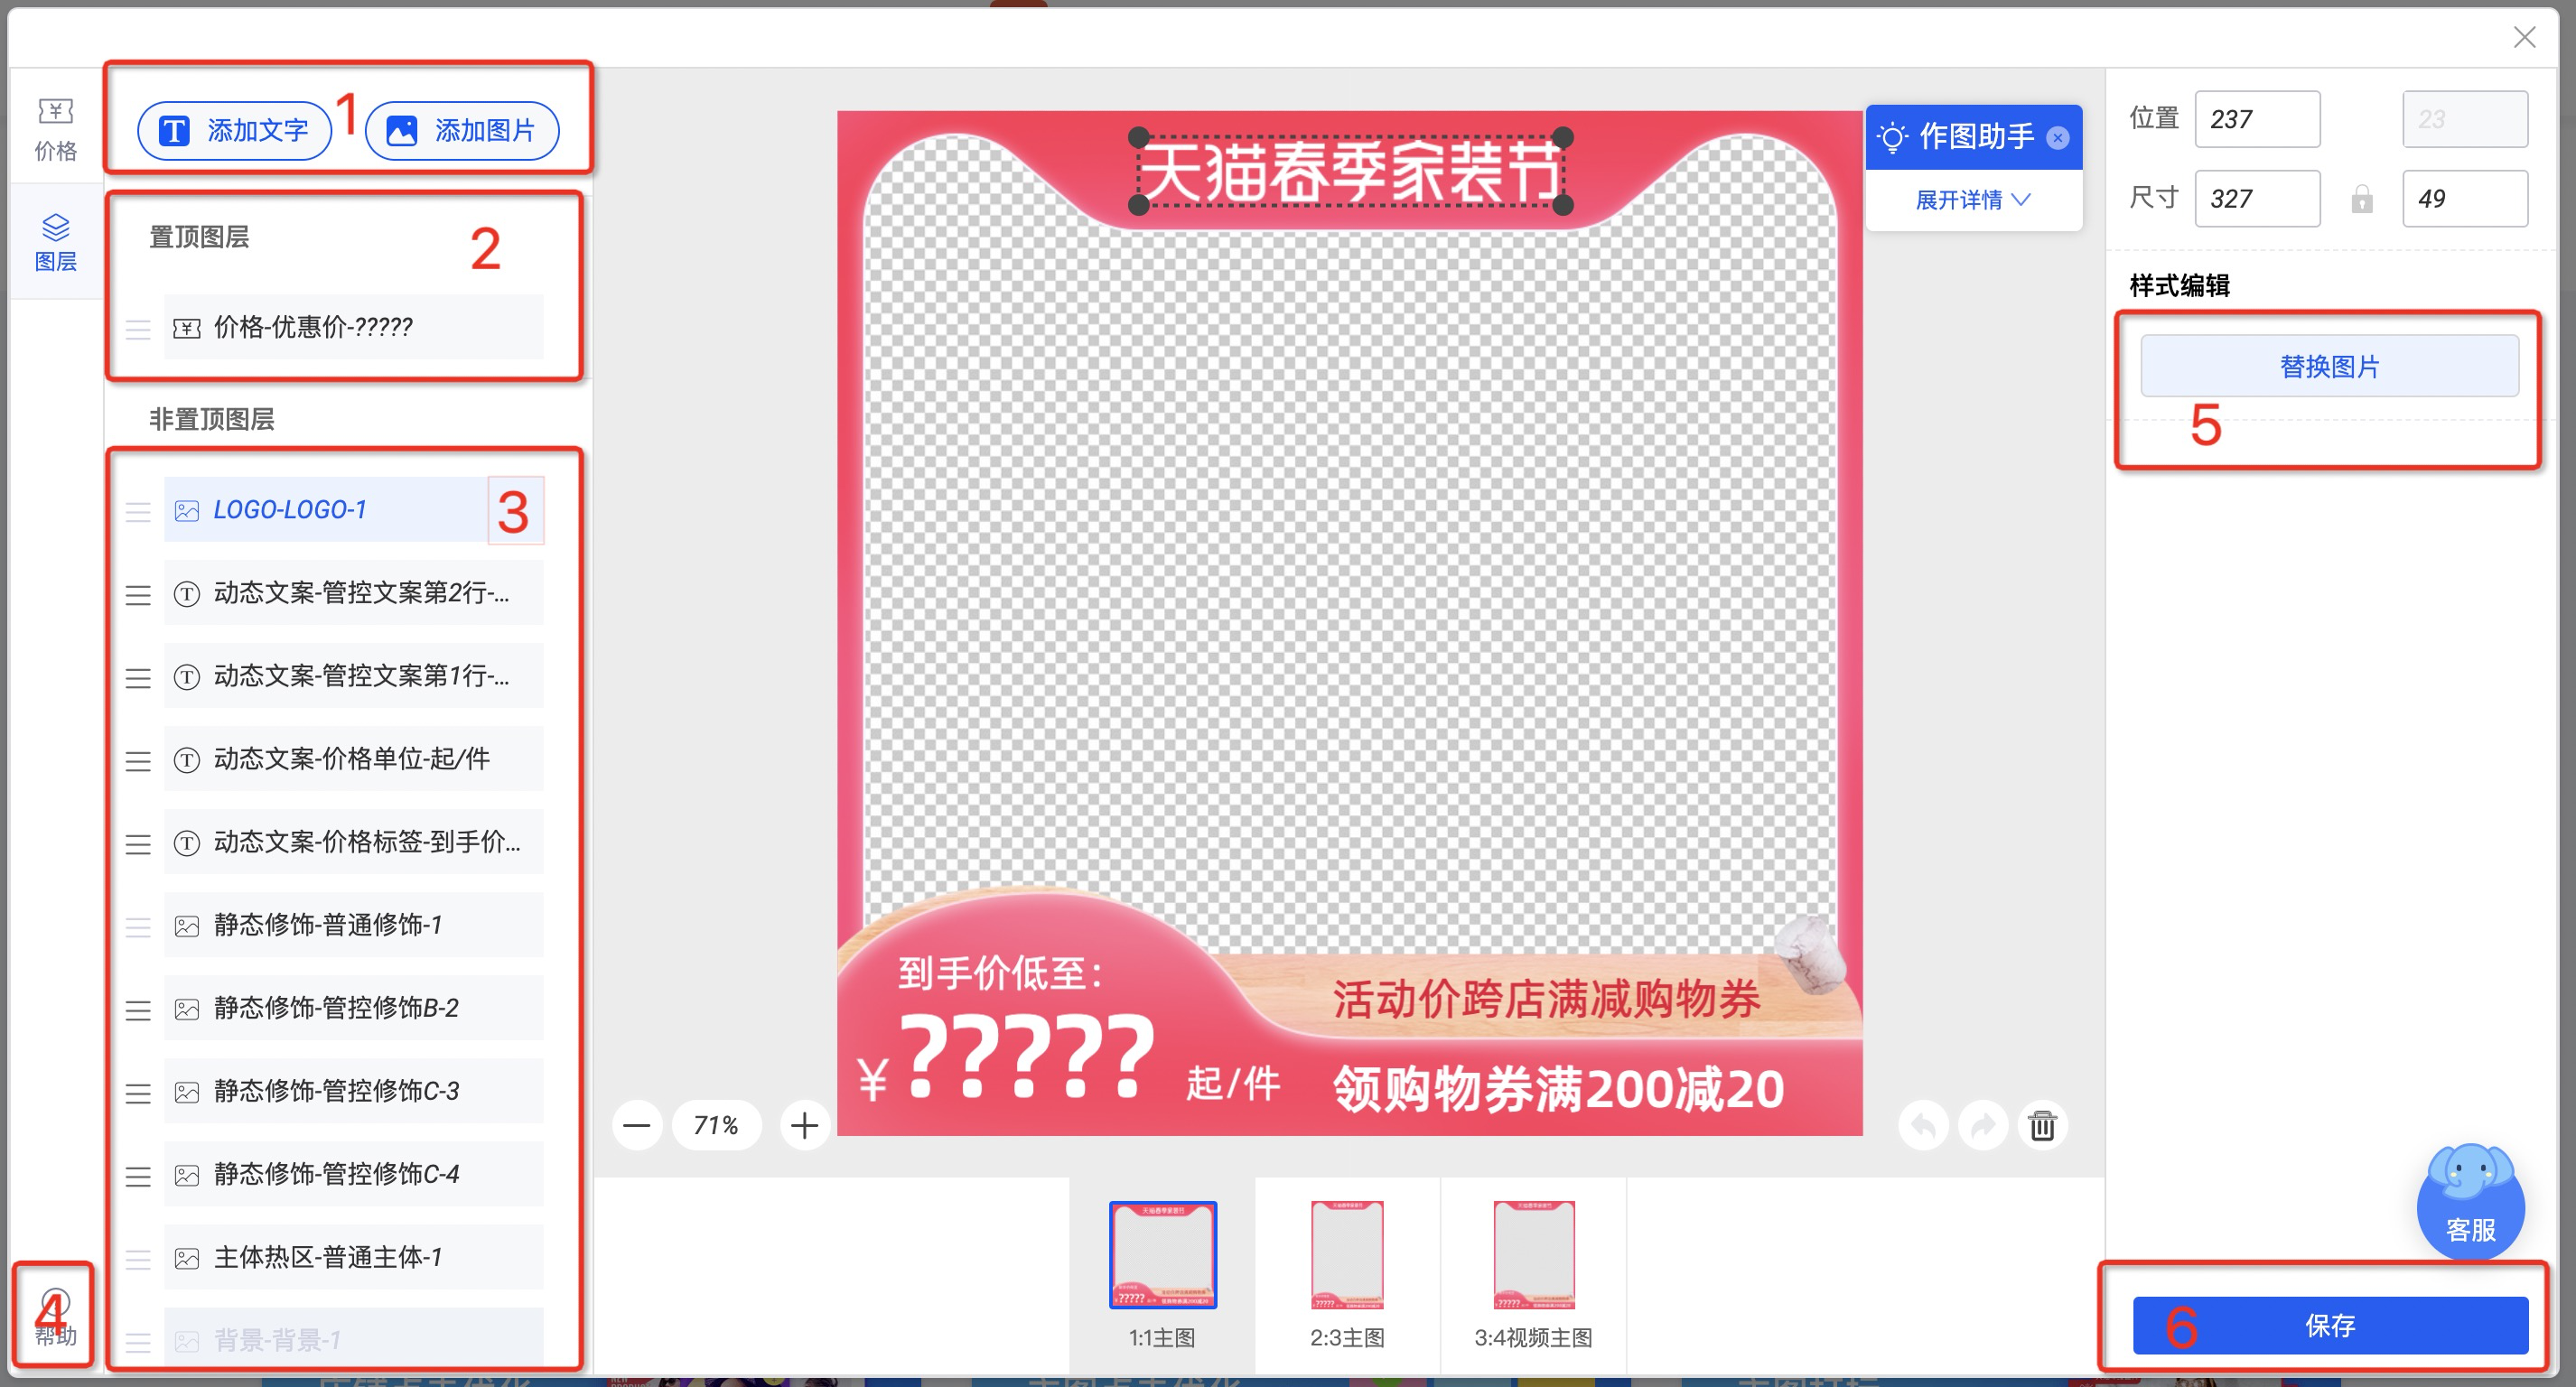
Task: Click the 替换图片 replace image button
Action: pyautogui.click(x=2328, y=365)
